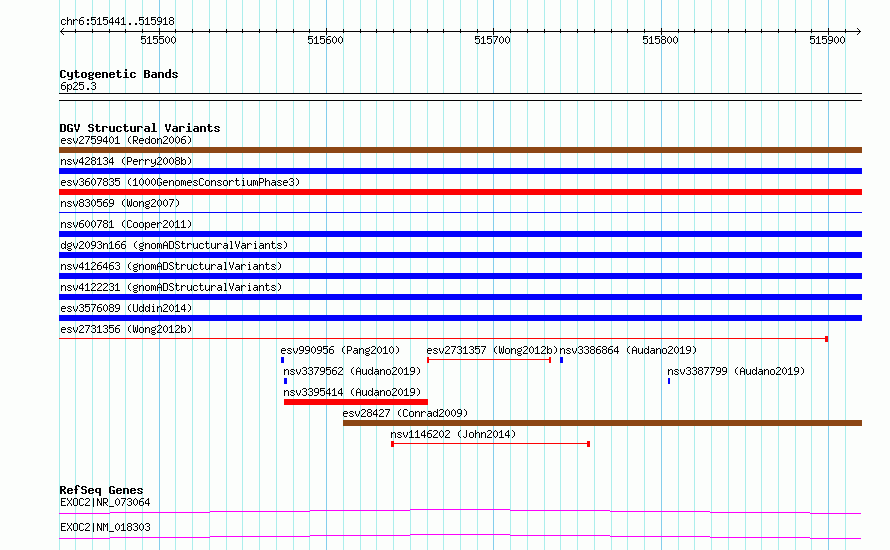Click the esv28427 (Conrad2009) label
This screenshot has height=550, width=890.
[405, 413]
